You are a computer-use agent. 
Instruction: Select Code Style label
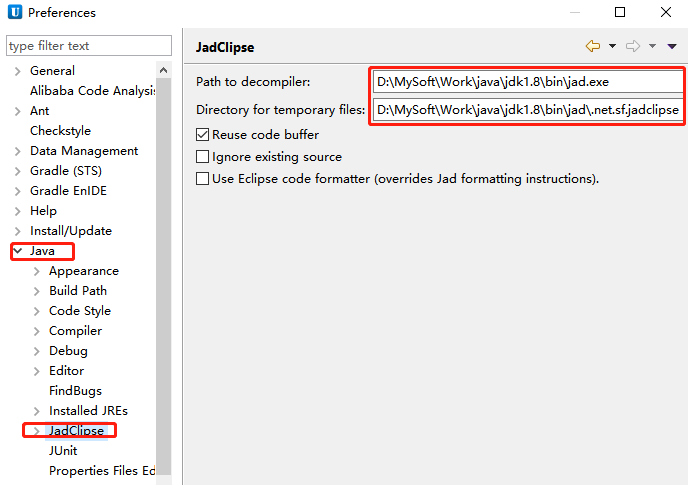tap(80, 311)
